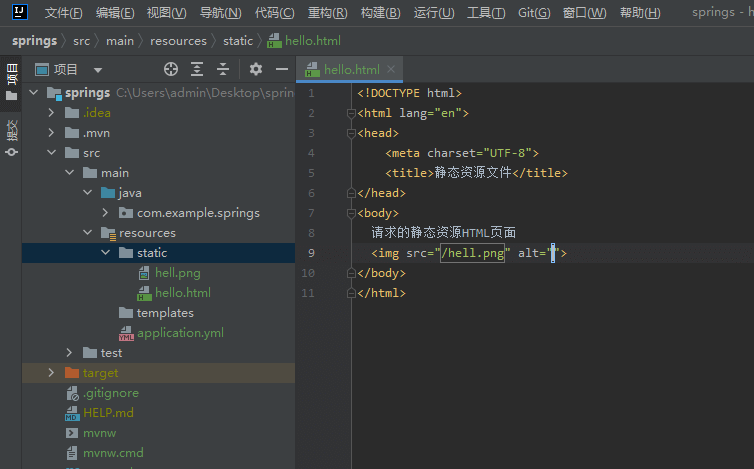Collapse the src folder
The image size is (754, 469).
pos(51,152)
